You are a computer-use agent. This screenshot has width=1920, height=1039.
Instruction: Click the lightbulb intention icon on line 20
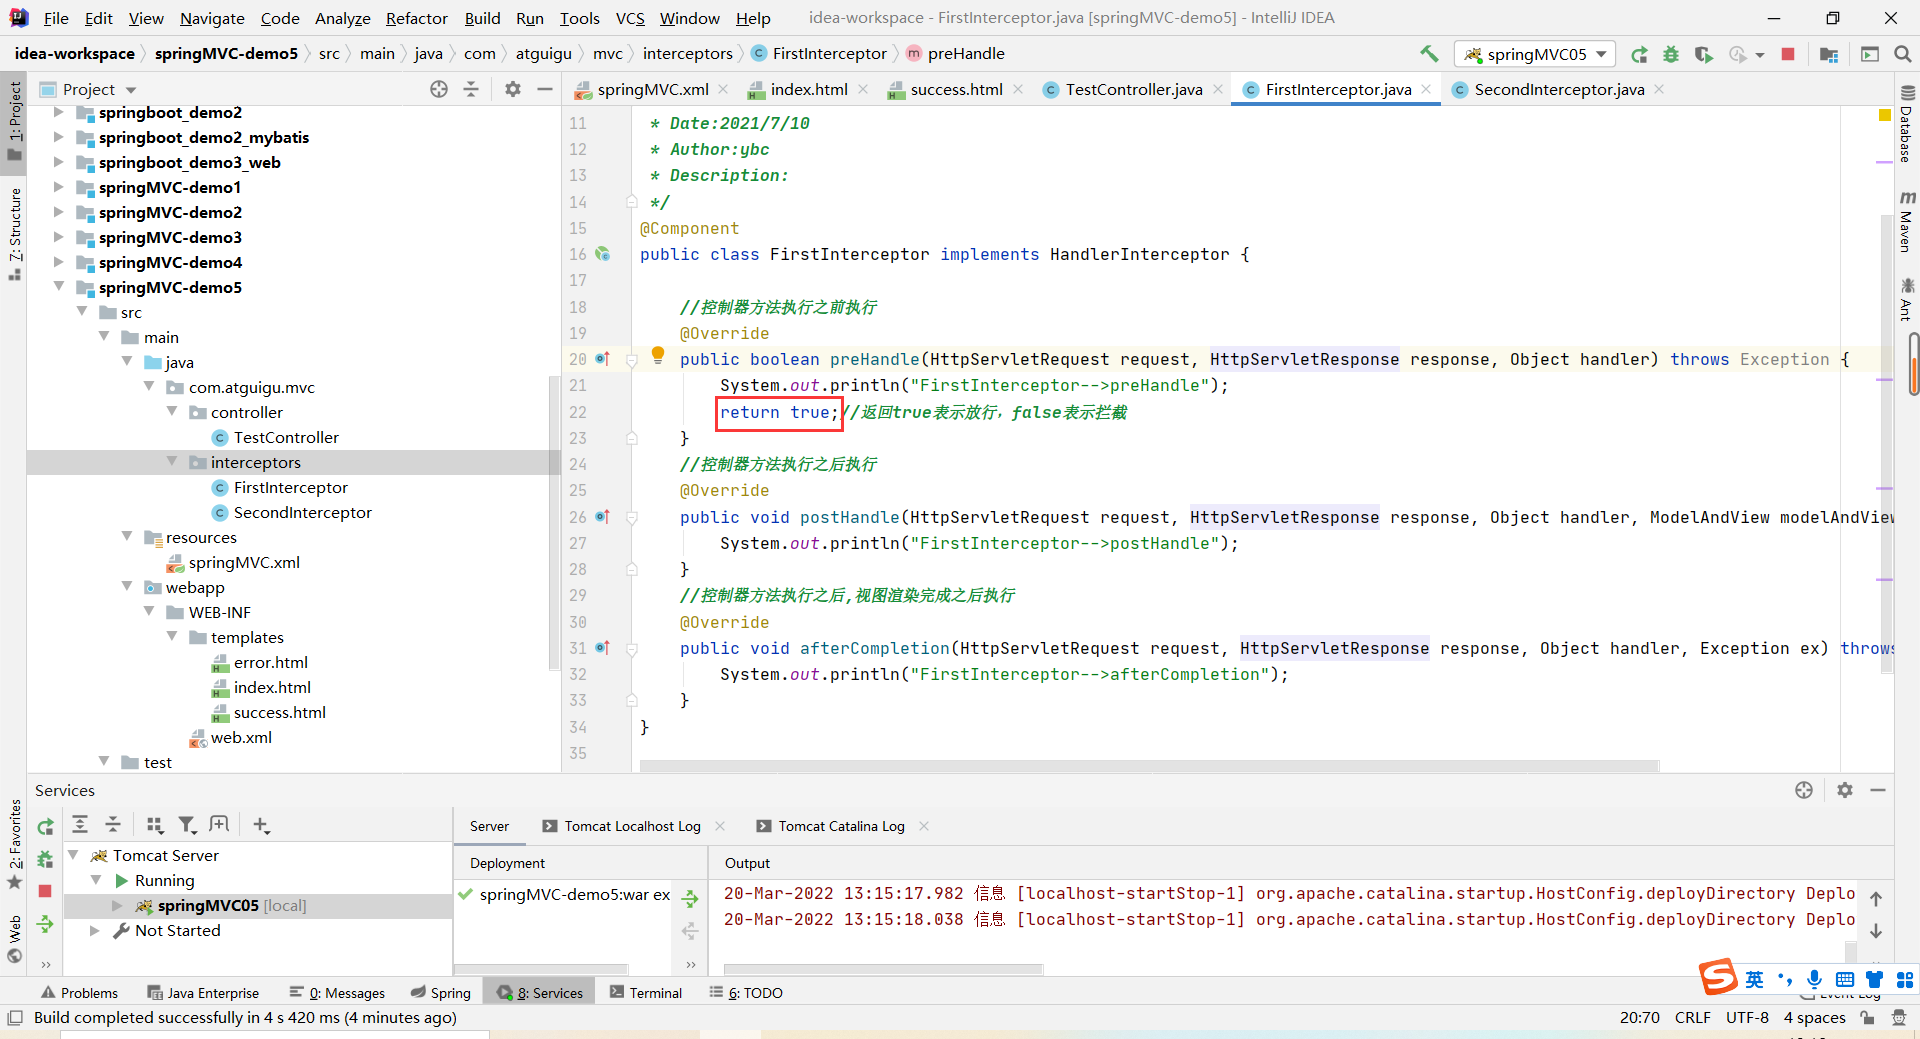[x=658, y=354]
